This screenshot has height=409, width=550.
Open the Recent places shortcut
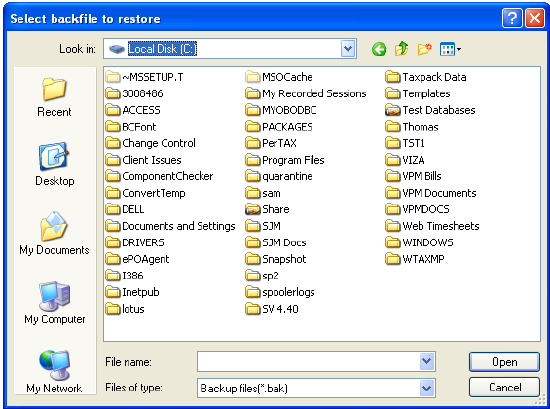54,97
